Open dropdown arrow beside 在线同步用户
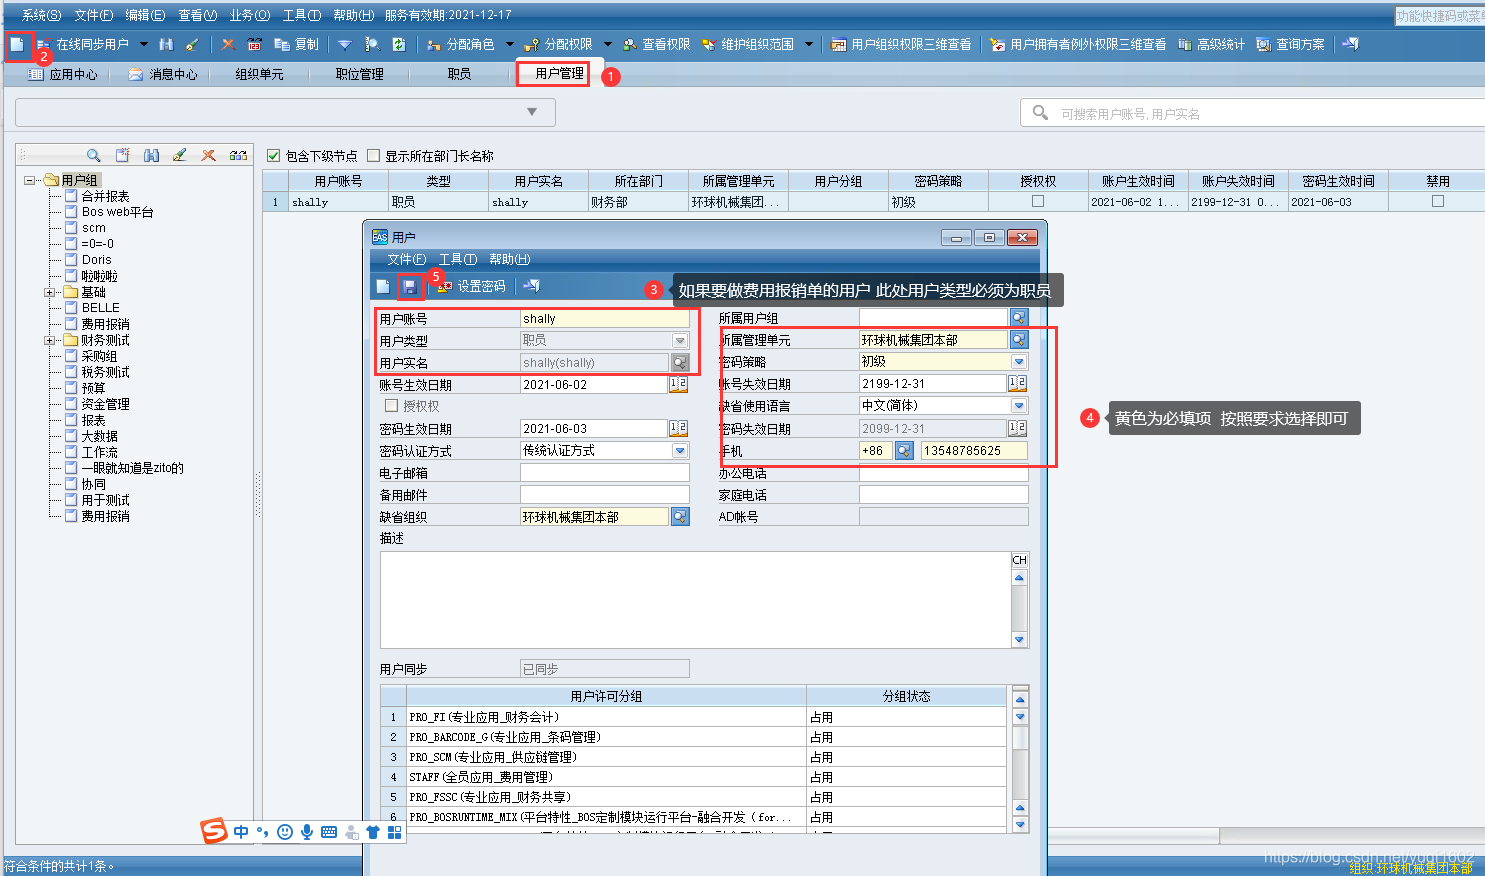 point(144,44)
